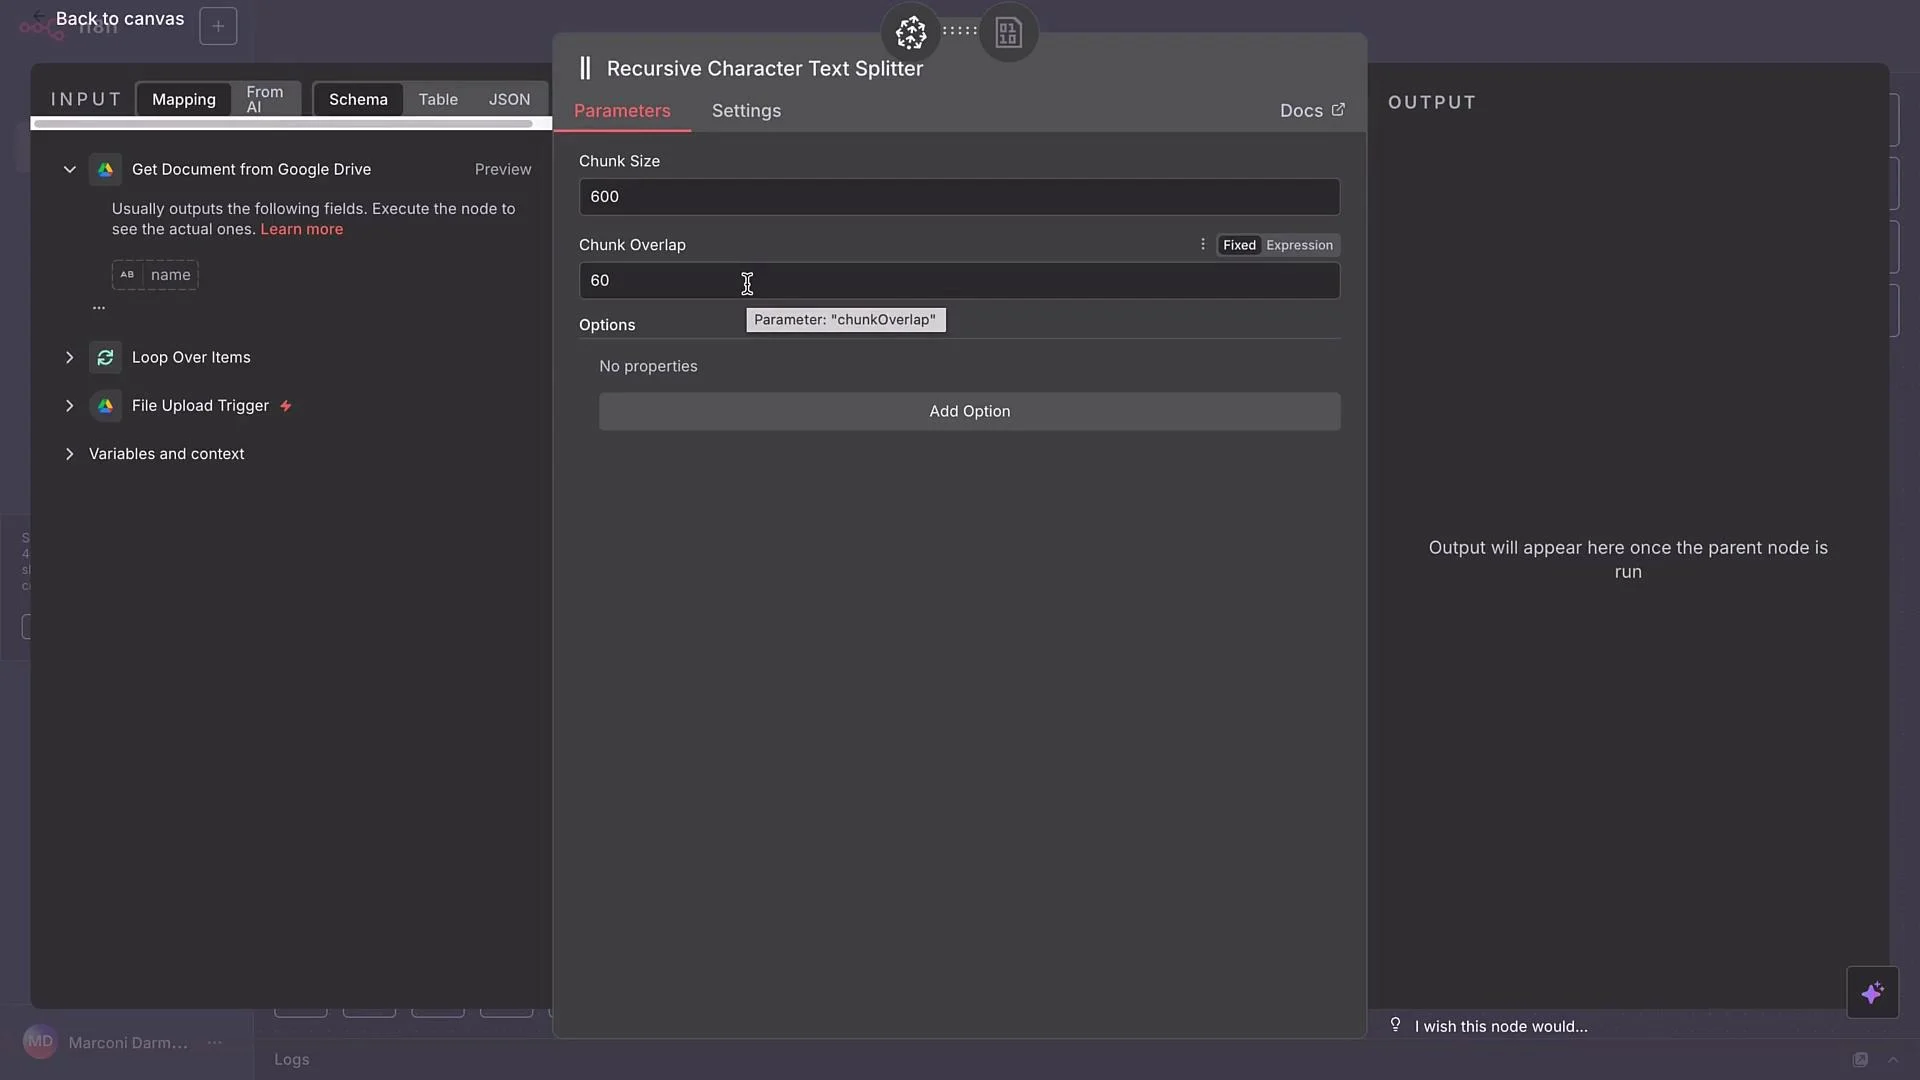1920x1080 pixels.
Task: Switch to the Parameters tab
Action: click(622, 111)
